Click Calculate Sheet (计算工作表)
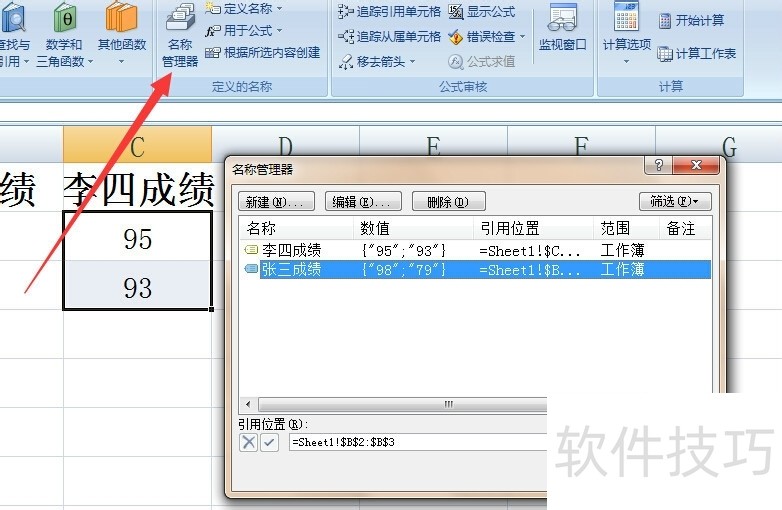Image resolution: width=782 pixels, height=510 pixels. click(x=696, y=53)
